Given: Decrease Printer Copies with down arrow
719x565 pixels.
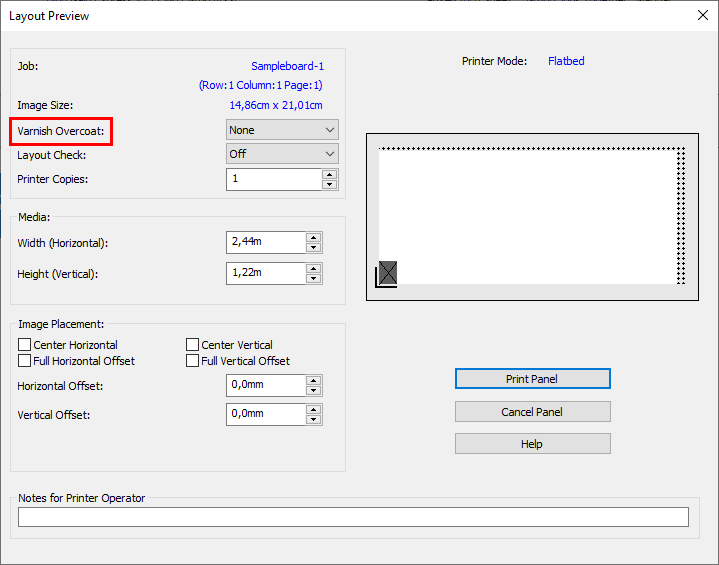Looking at the screenshot, I should [329, 184].
